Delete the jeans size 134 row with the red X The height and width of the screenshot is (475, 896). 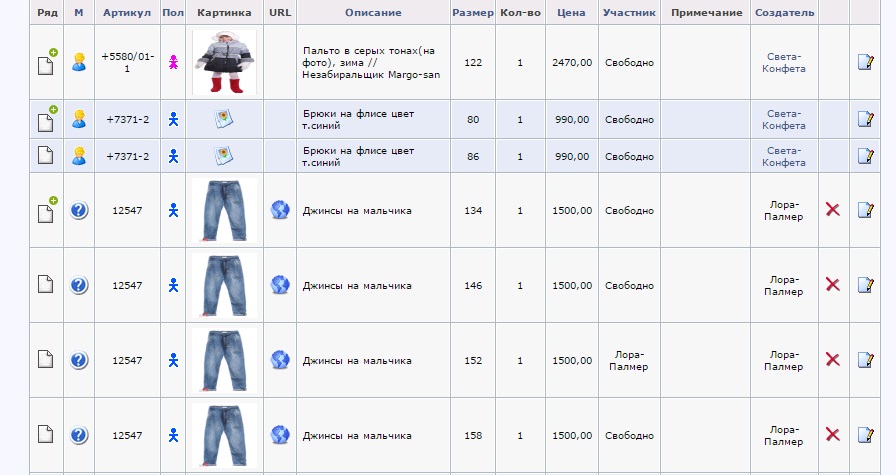(833, 210)
